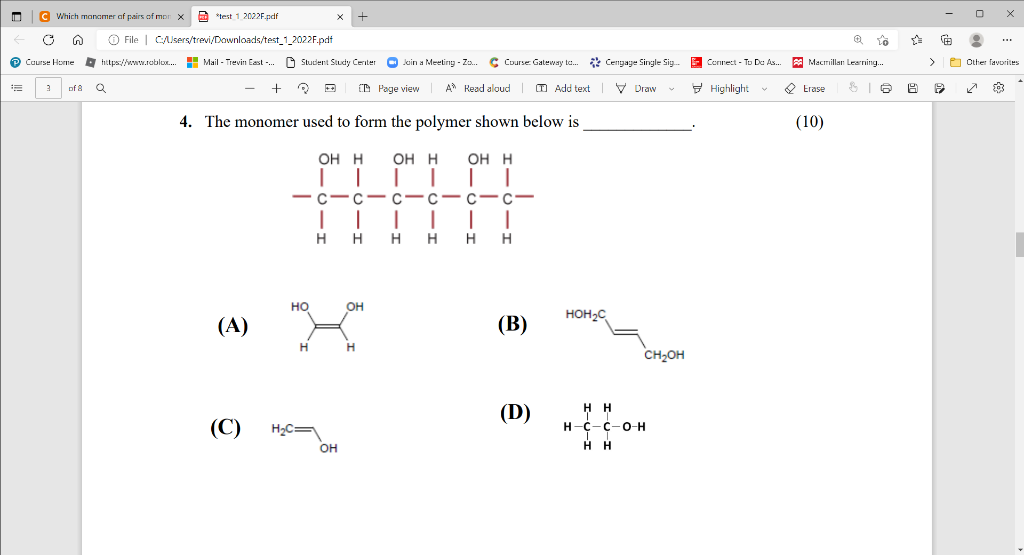Viewport: 1024px width, 555px height.
Task: Close the test_1_2022F.pdf tab
Action: pyautogui.click(x=340, y=17)
